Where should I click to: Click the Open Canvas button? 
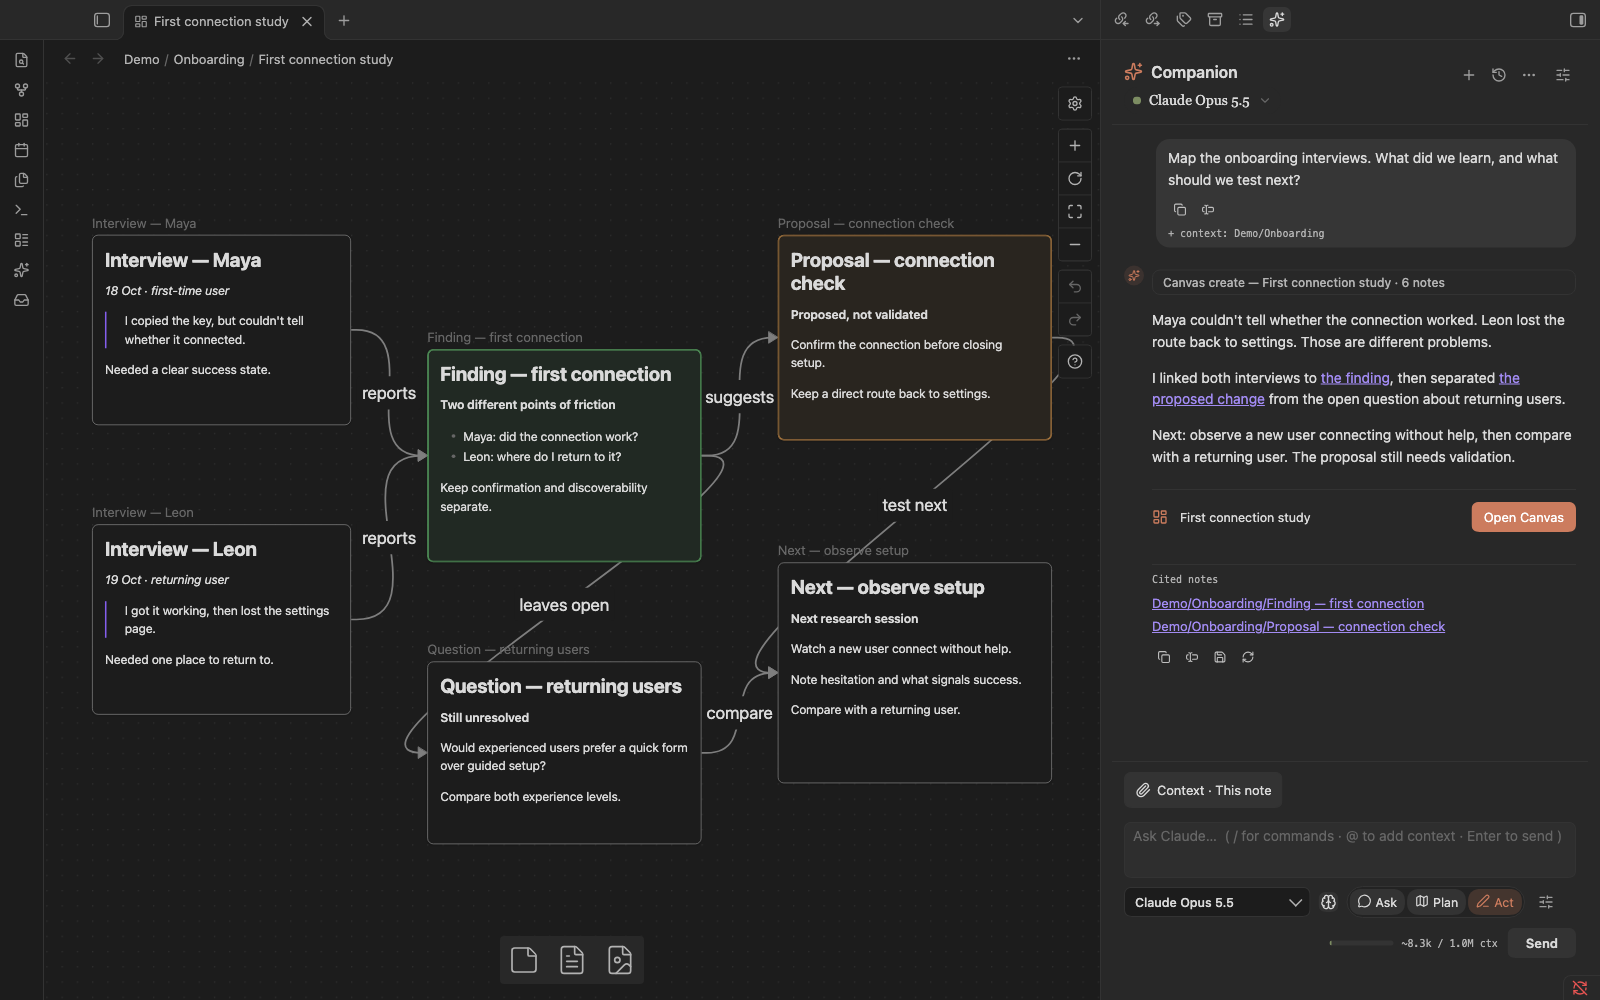pyautogui.click(x=1523, y=517)
